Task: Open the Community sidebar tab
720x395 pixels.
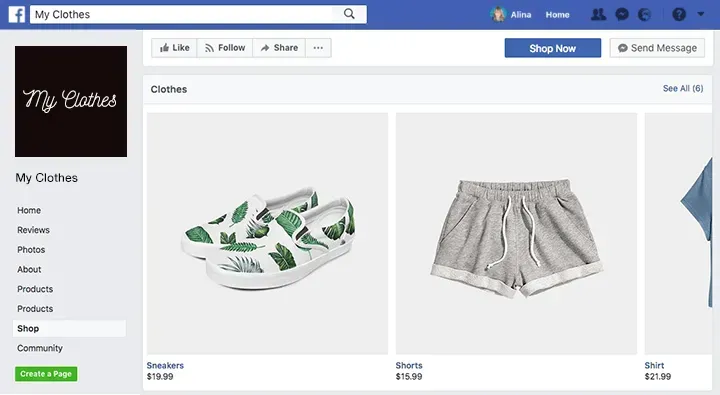Action: tap(40, 348)
